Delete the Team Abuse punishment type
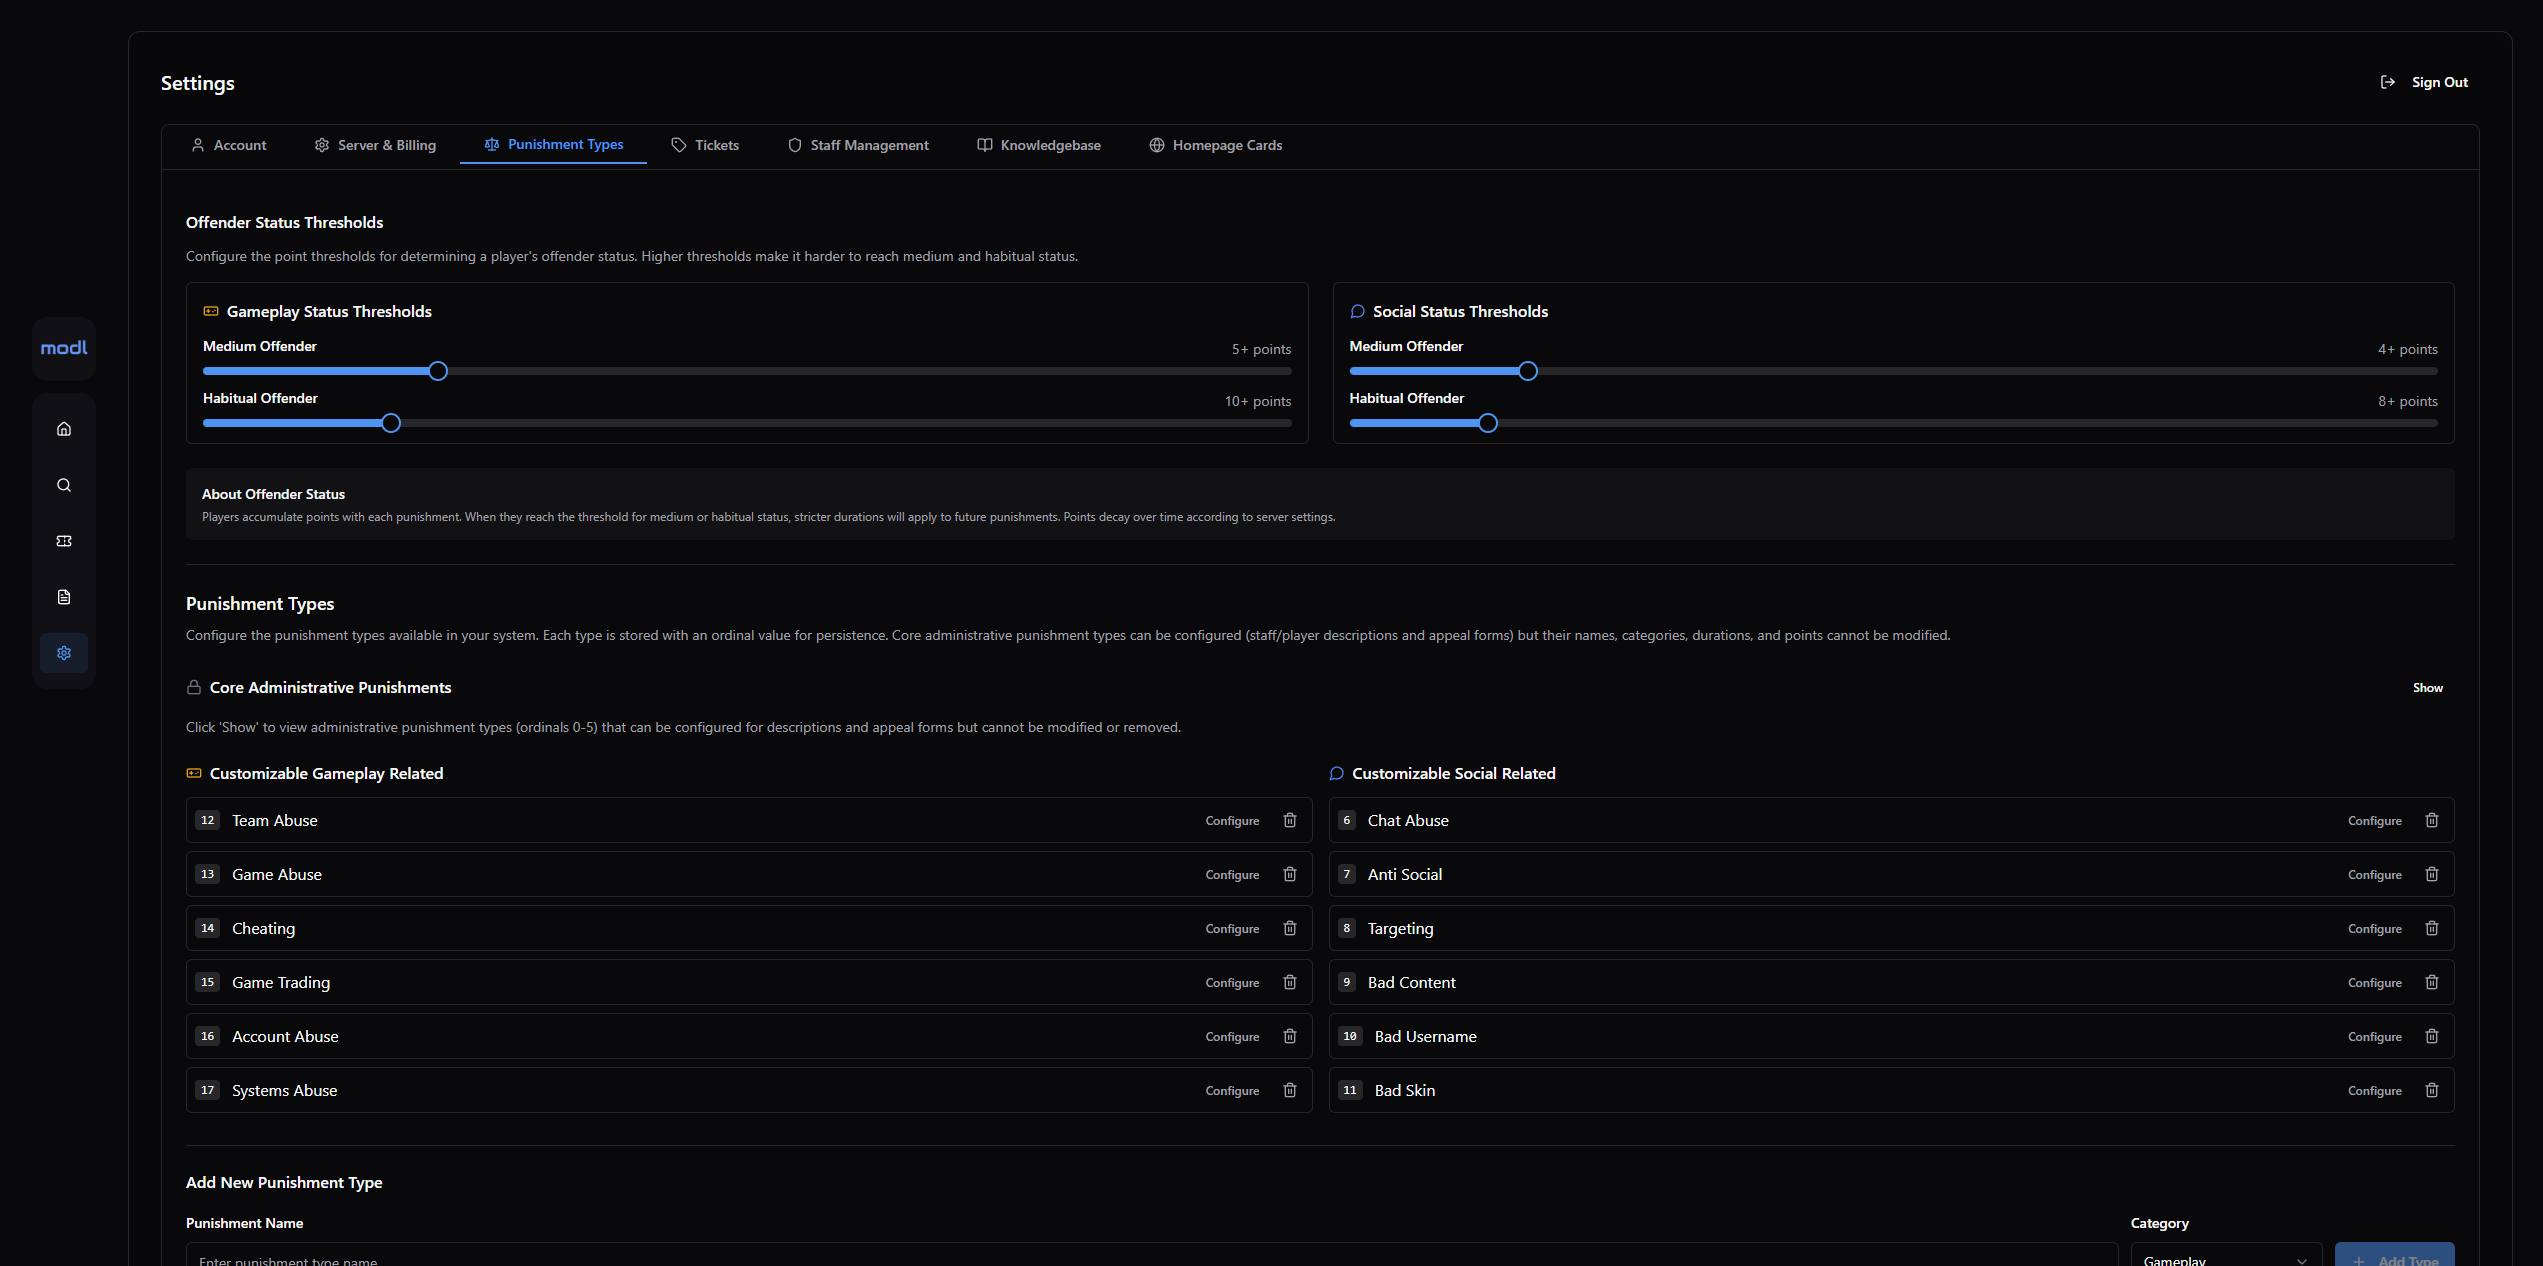This screenshot has height=1266, width=2543. tap(1290, 820)
